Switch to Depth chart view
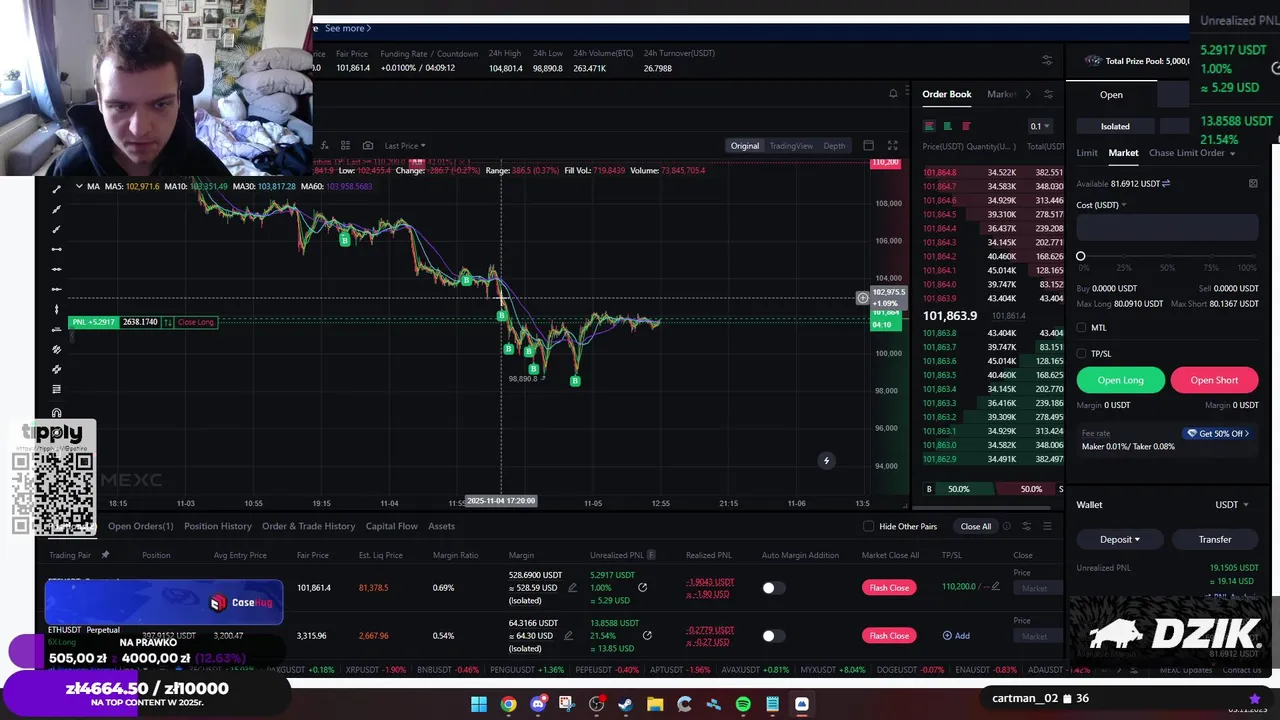 click(834, 146)
